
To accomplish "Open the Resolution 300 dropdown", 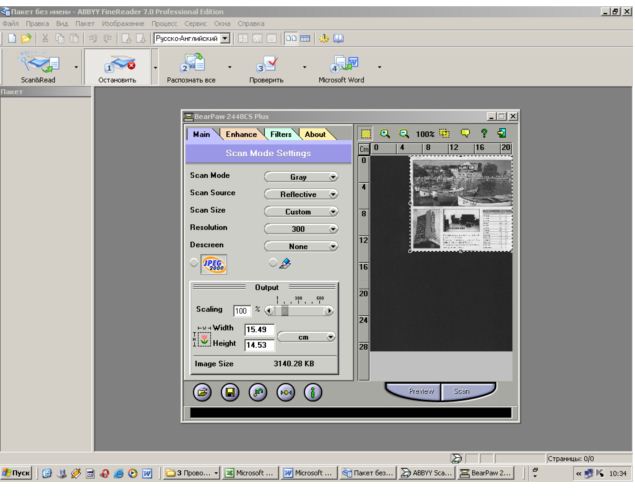I will pos(301,229).
